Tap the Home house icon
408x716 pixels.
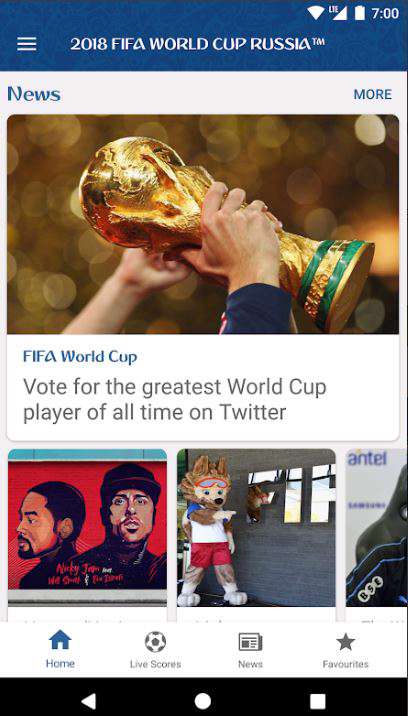pyautogui.click(x=60, y=640)
